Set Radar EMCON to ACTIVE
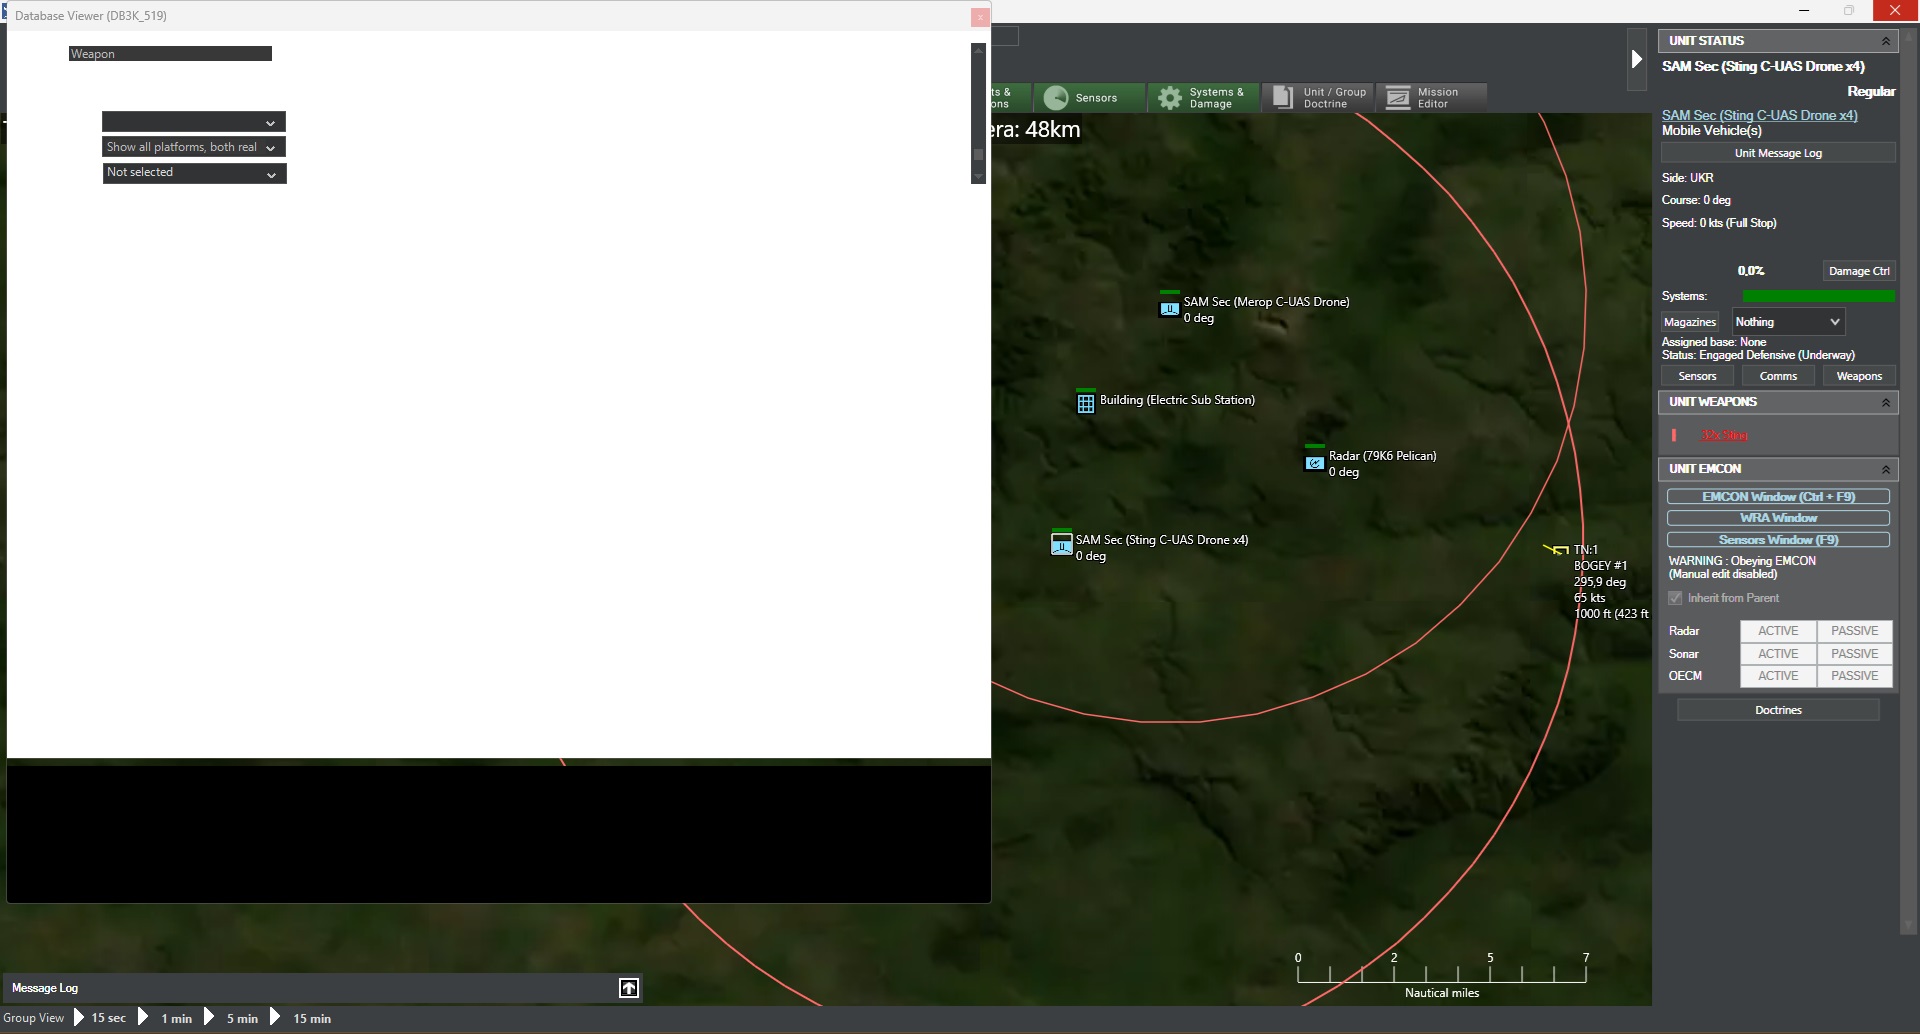The image size is (1920, 1034). [x=1778, y=631]
